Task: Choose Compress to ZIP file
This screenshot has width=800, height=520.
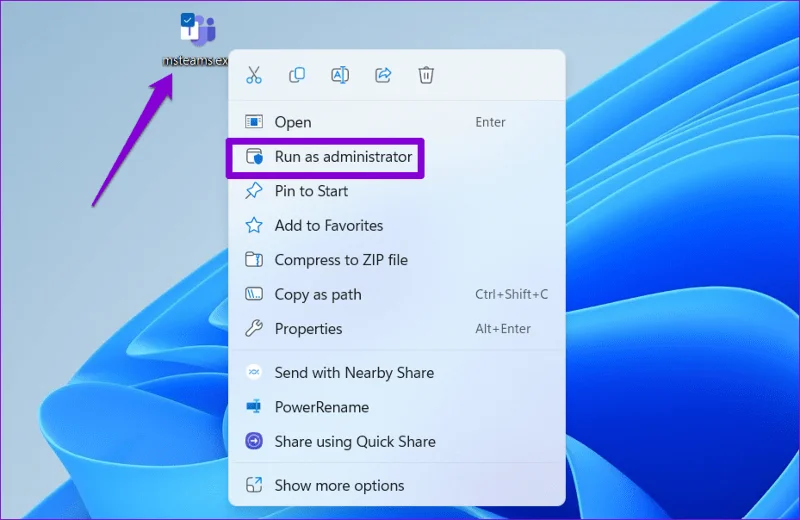Action: click(x=397, y=260)
